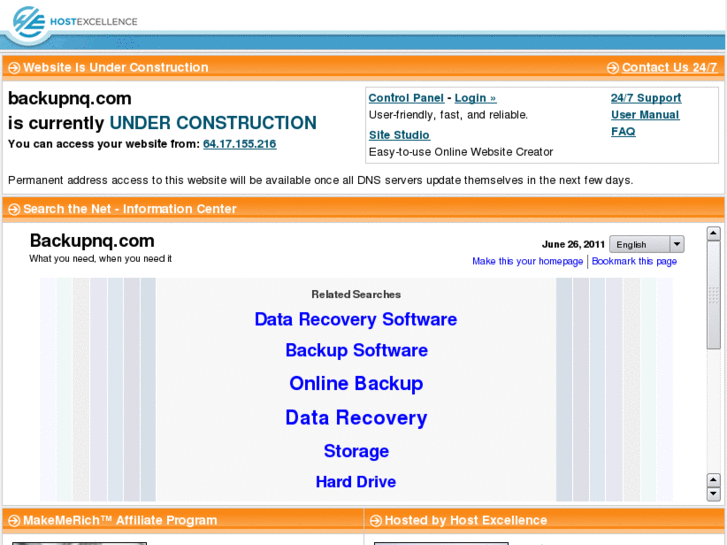The width and height of the screenshot is (727, 545).
Task: Click arrow icon beside Contact Us 24/7
Action: coord(612,68)
